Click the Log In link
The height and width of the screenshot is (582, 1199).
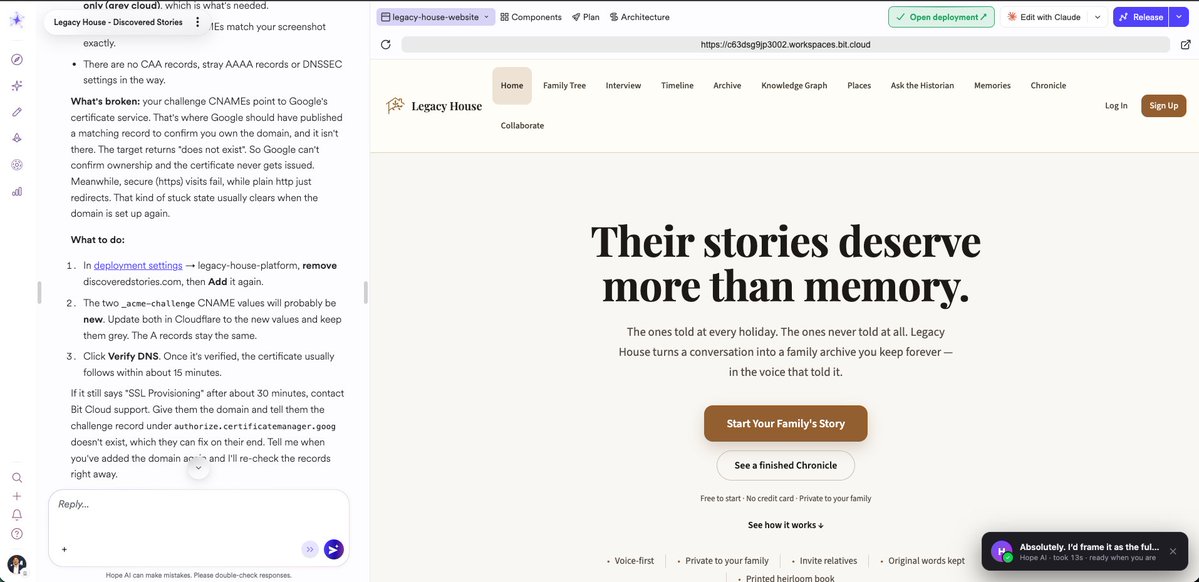pyautogui.click(x=1116, y=106)
